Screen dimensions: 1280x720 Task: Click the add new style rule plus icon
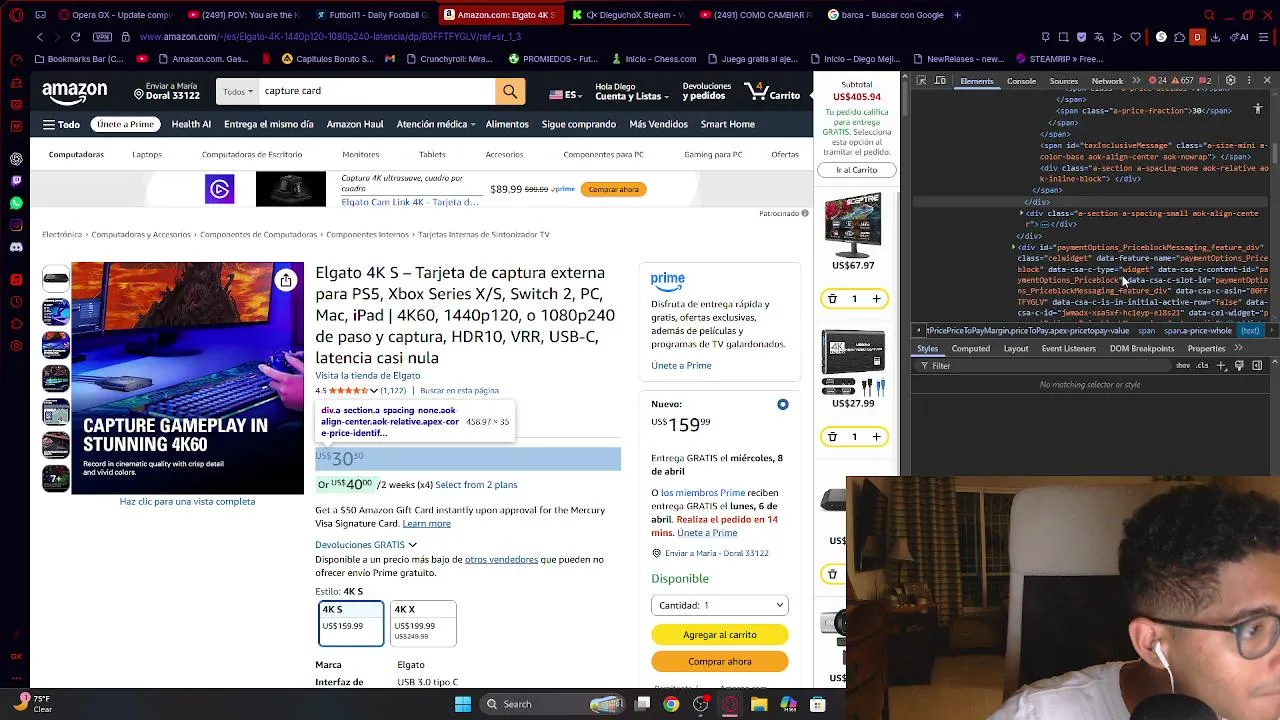pos(1223,366)
